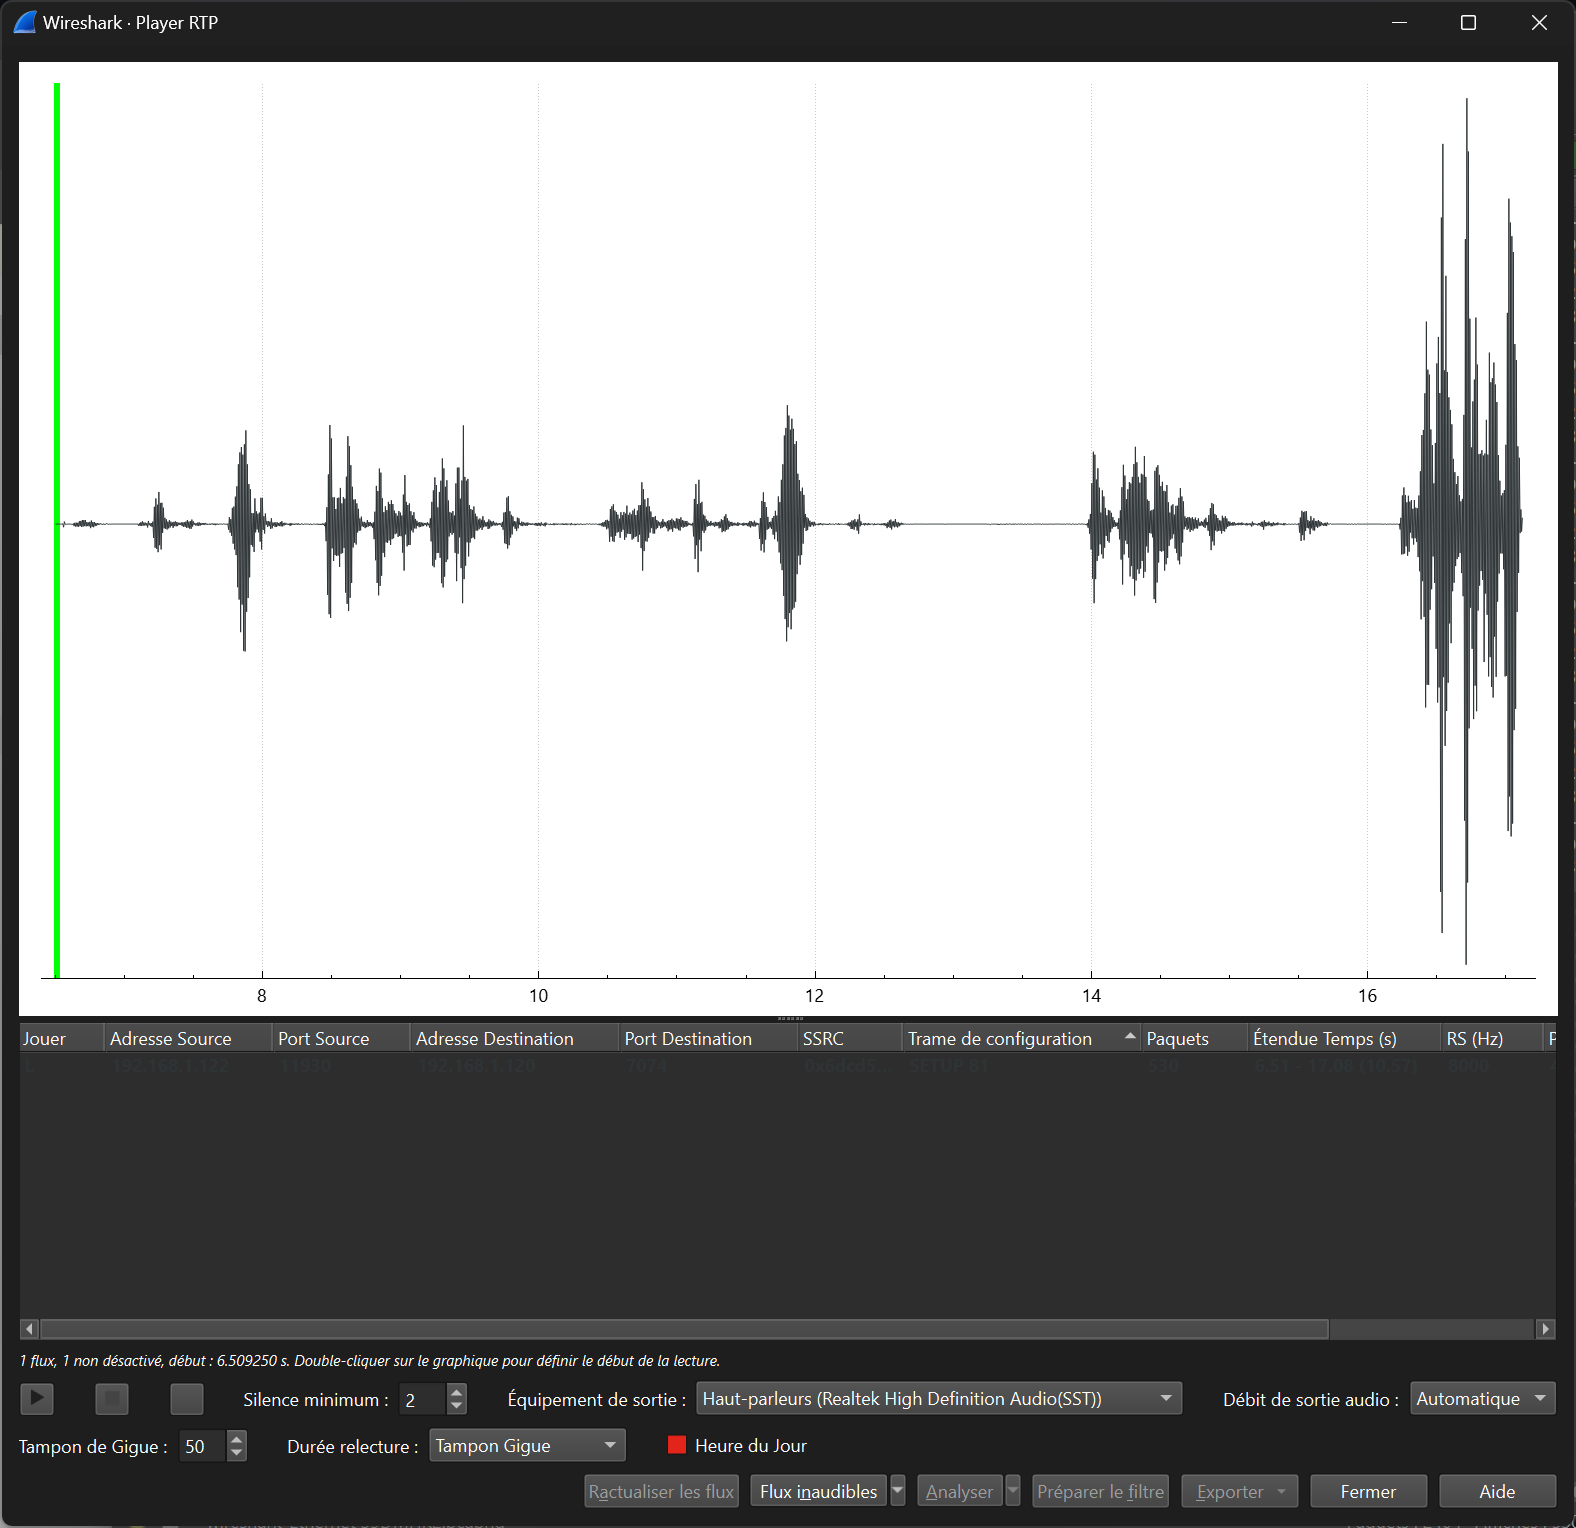Click the Flux inaudibles button

tap(818, 1491)
